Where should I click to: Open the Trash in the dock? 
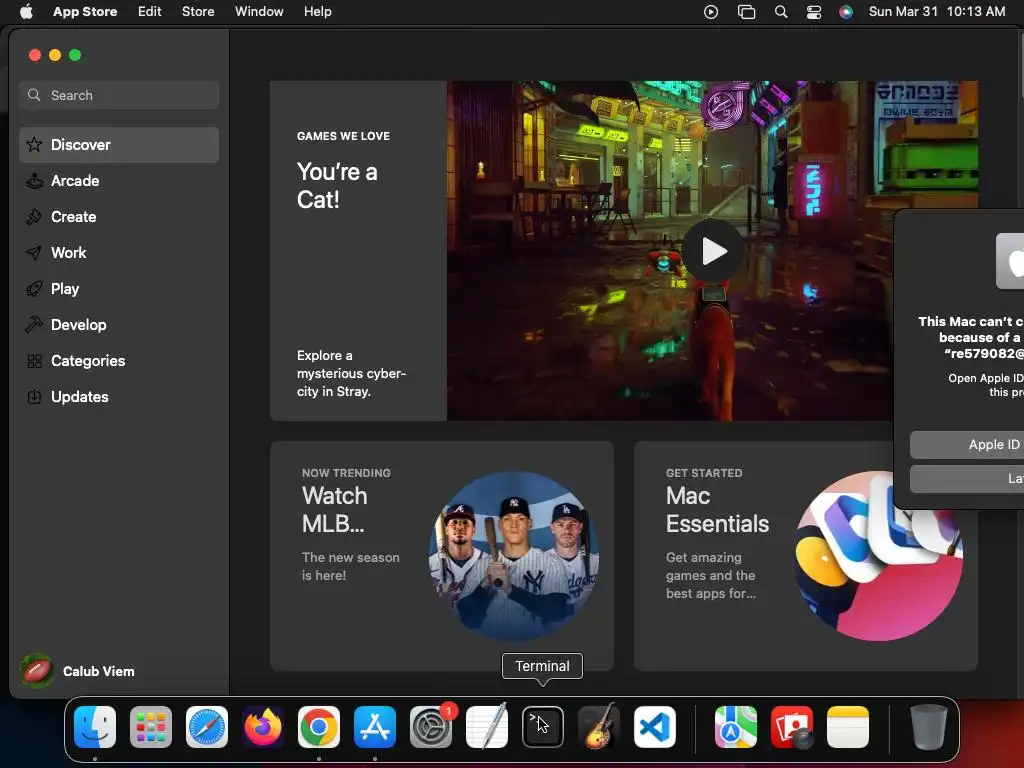coord(929,727)
